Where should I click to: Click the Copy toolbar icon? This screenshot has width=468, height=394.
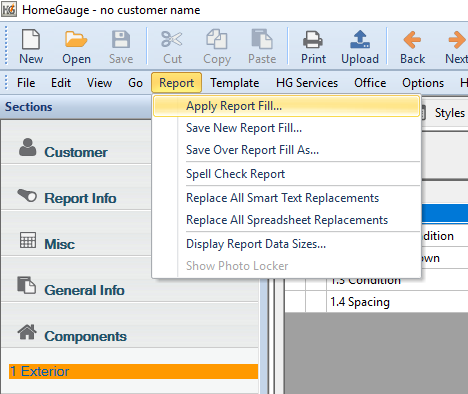pyautogui.click(x=217, y=40)
